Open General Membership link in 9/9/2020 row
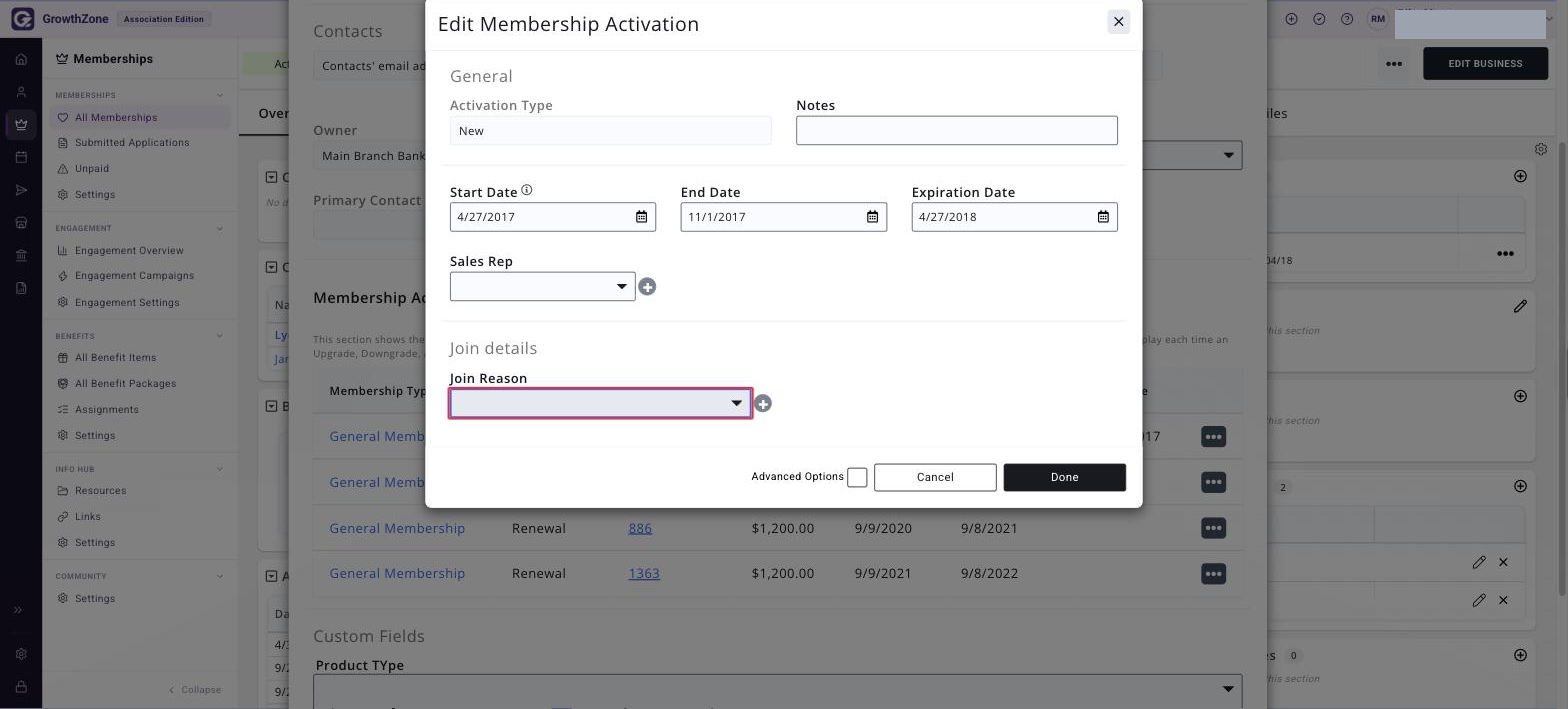 tap(397, 528)
